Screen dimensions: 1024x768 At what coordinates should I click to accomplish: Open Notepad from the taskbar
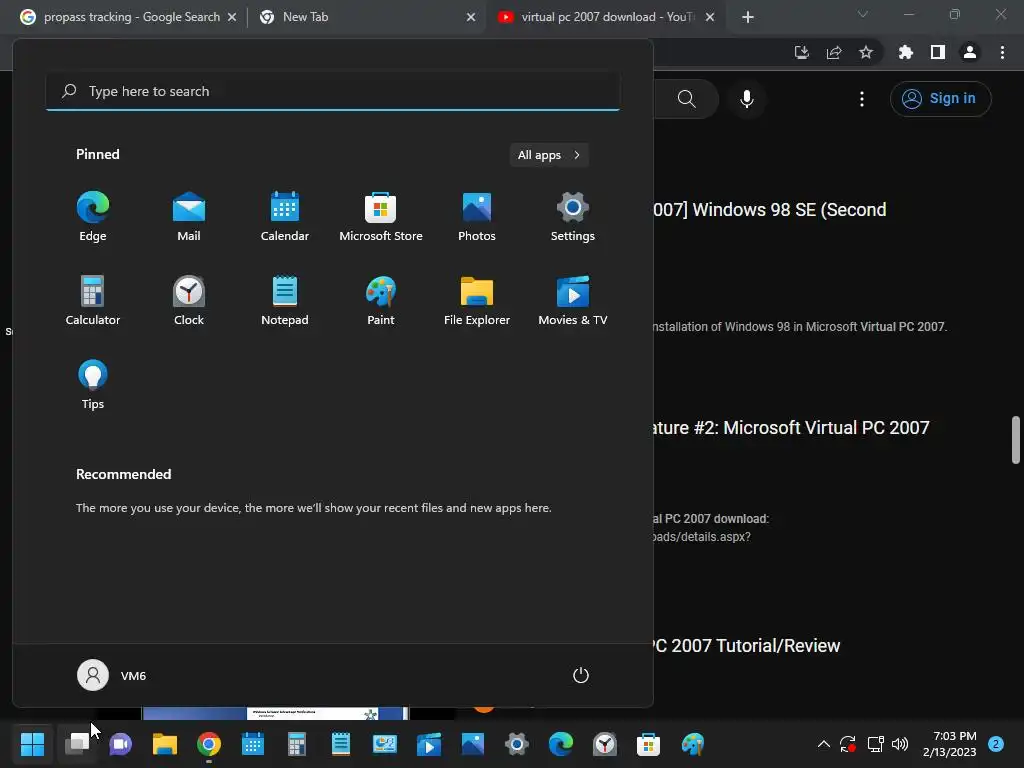(x=341, y=744)
